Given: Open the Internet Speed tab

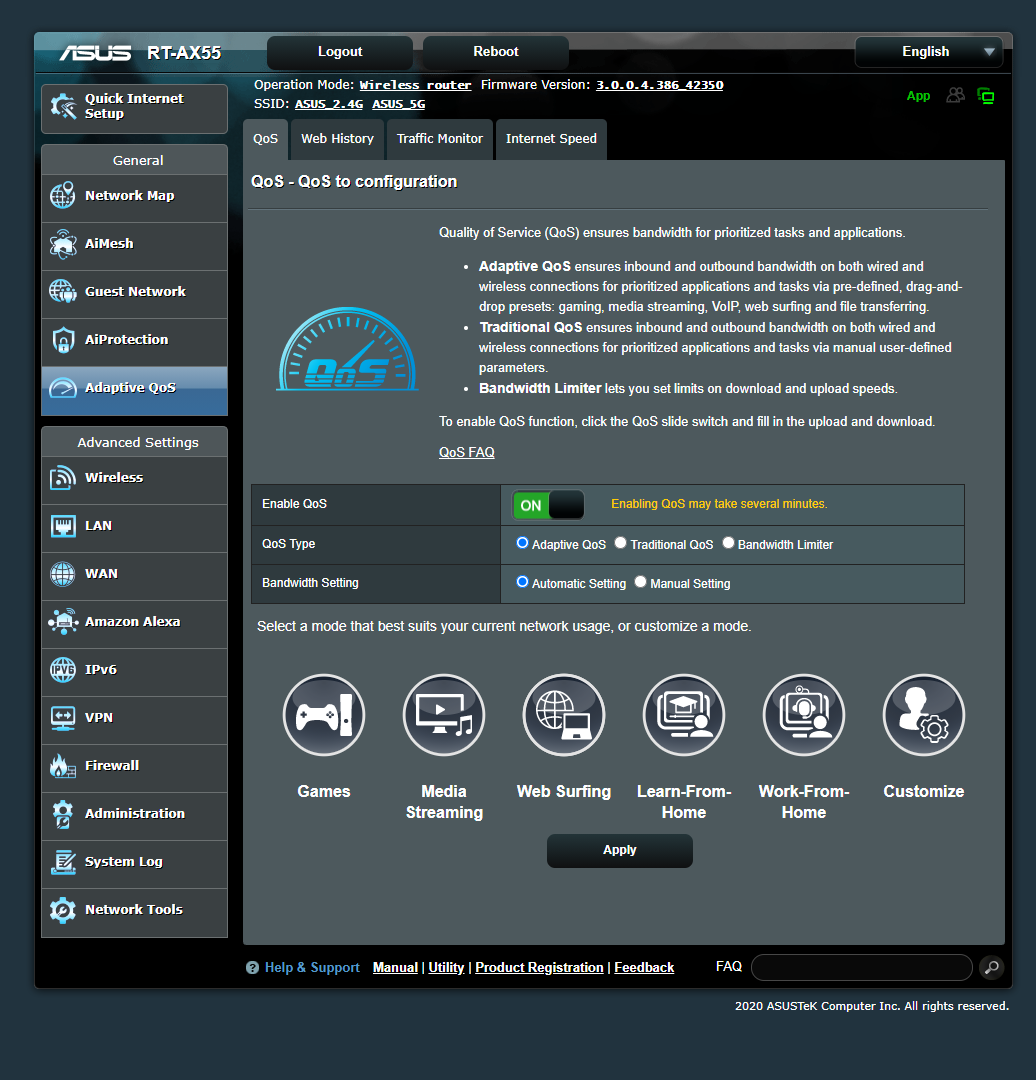Looking at the screenshot, I should point(551,139).
